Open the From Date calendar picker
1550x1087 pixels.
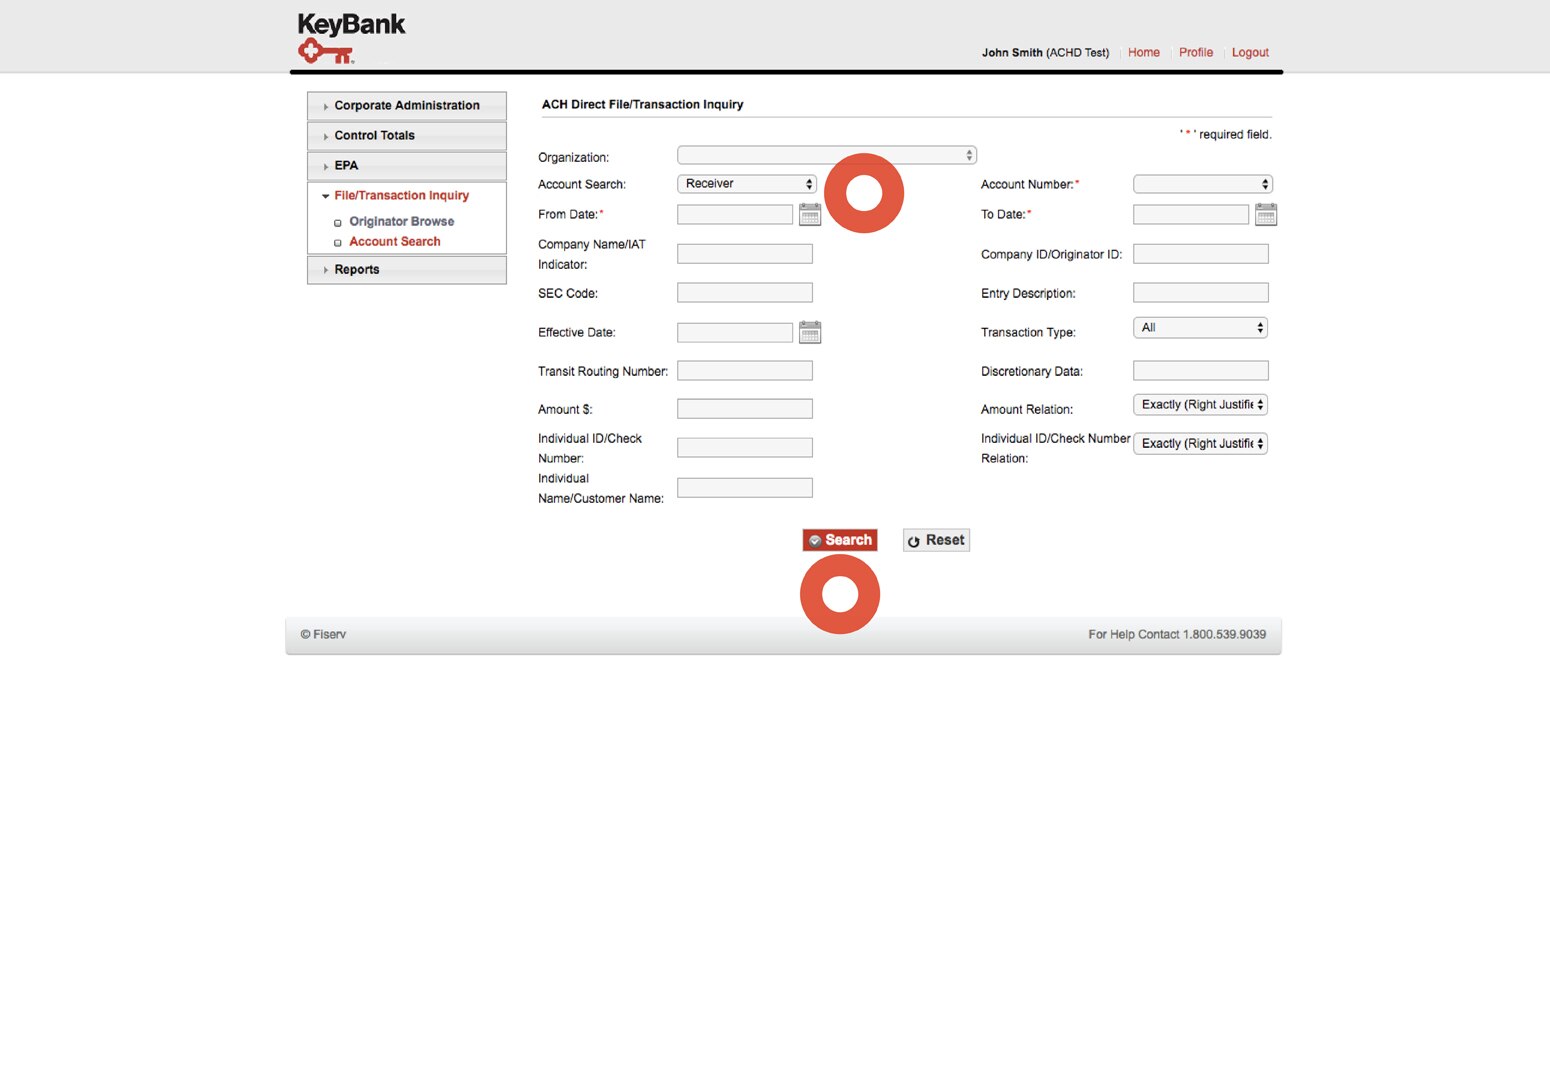(810, 214)
